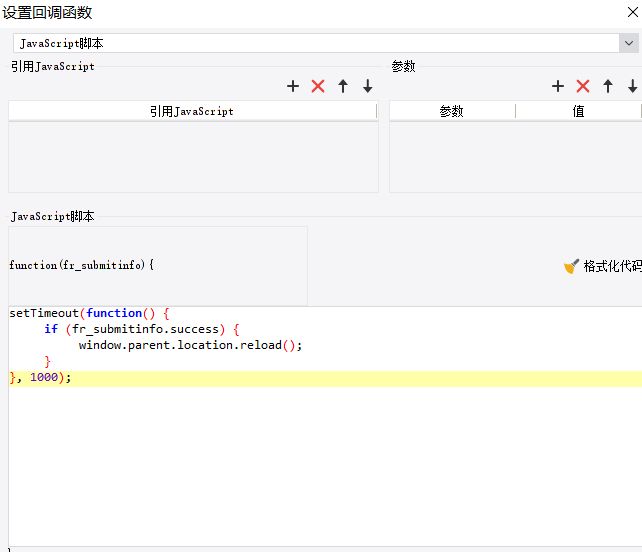Image resolution: width=642 pixels, height=552 pixels.
Task: Move parameter row up
Action: pos(608,86)
